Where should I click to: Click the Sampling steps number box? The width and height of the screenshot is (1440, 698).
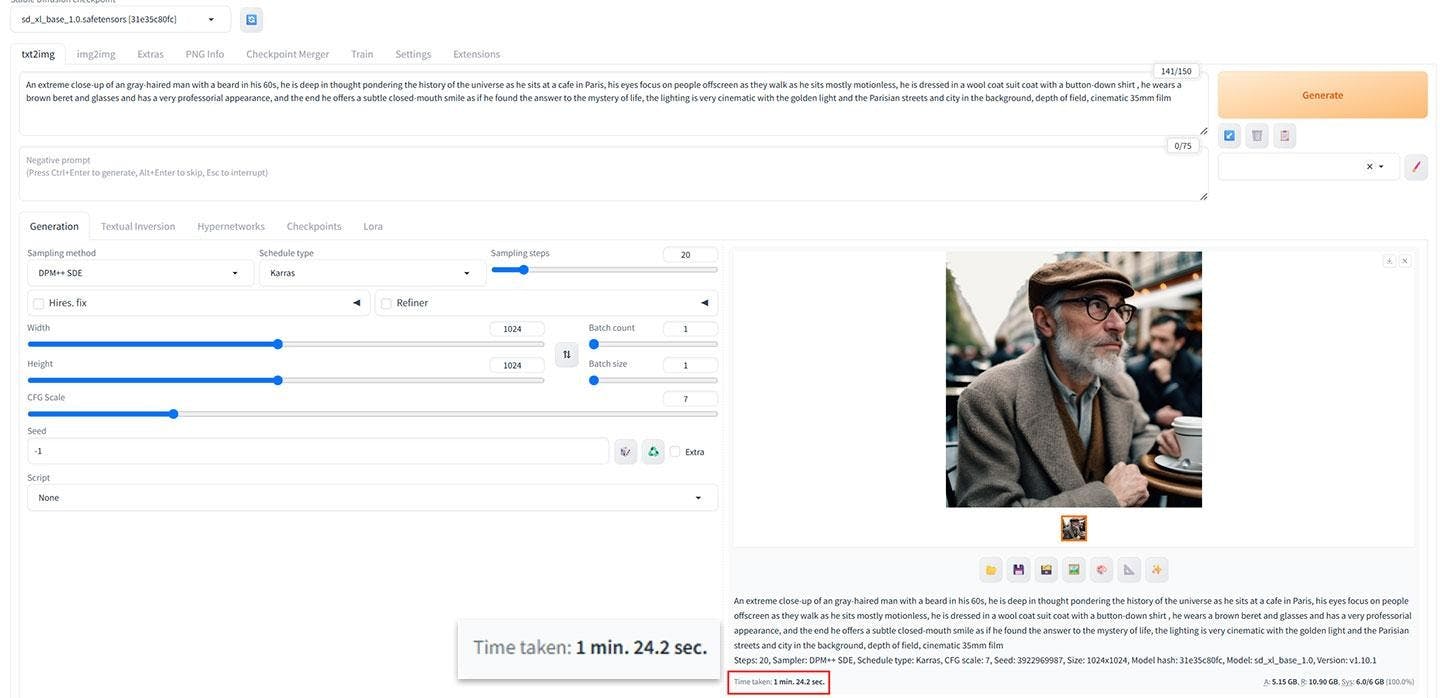[x=690, y=255]
